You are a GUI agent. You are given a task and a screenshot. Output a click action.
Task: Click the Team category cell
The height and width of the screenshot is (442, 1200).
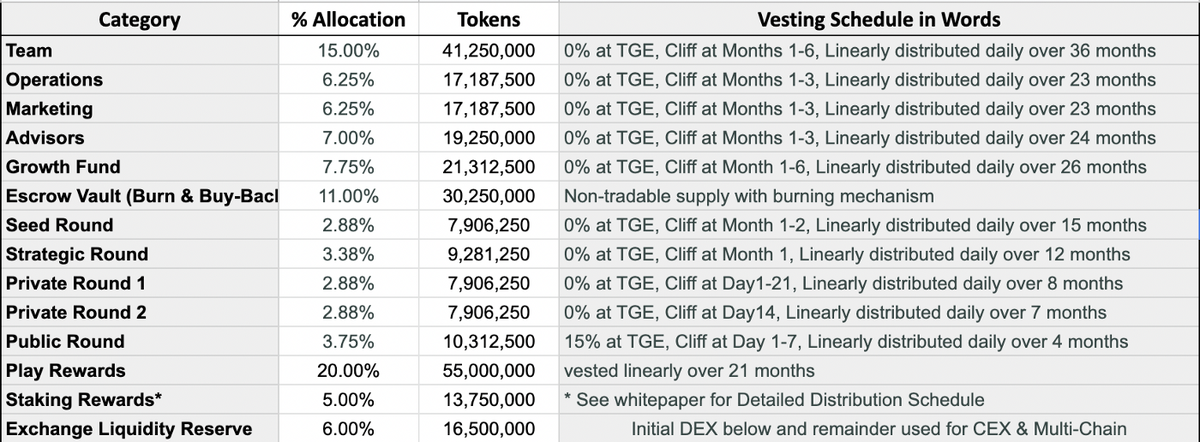coord(29,50)
